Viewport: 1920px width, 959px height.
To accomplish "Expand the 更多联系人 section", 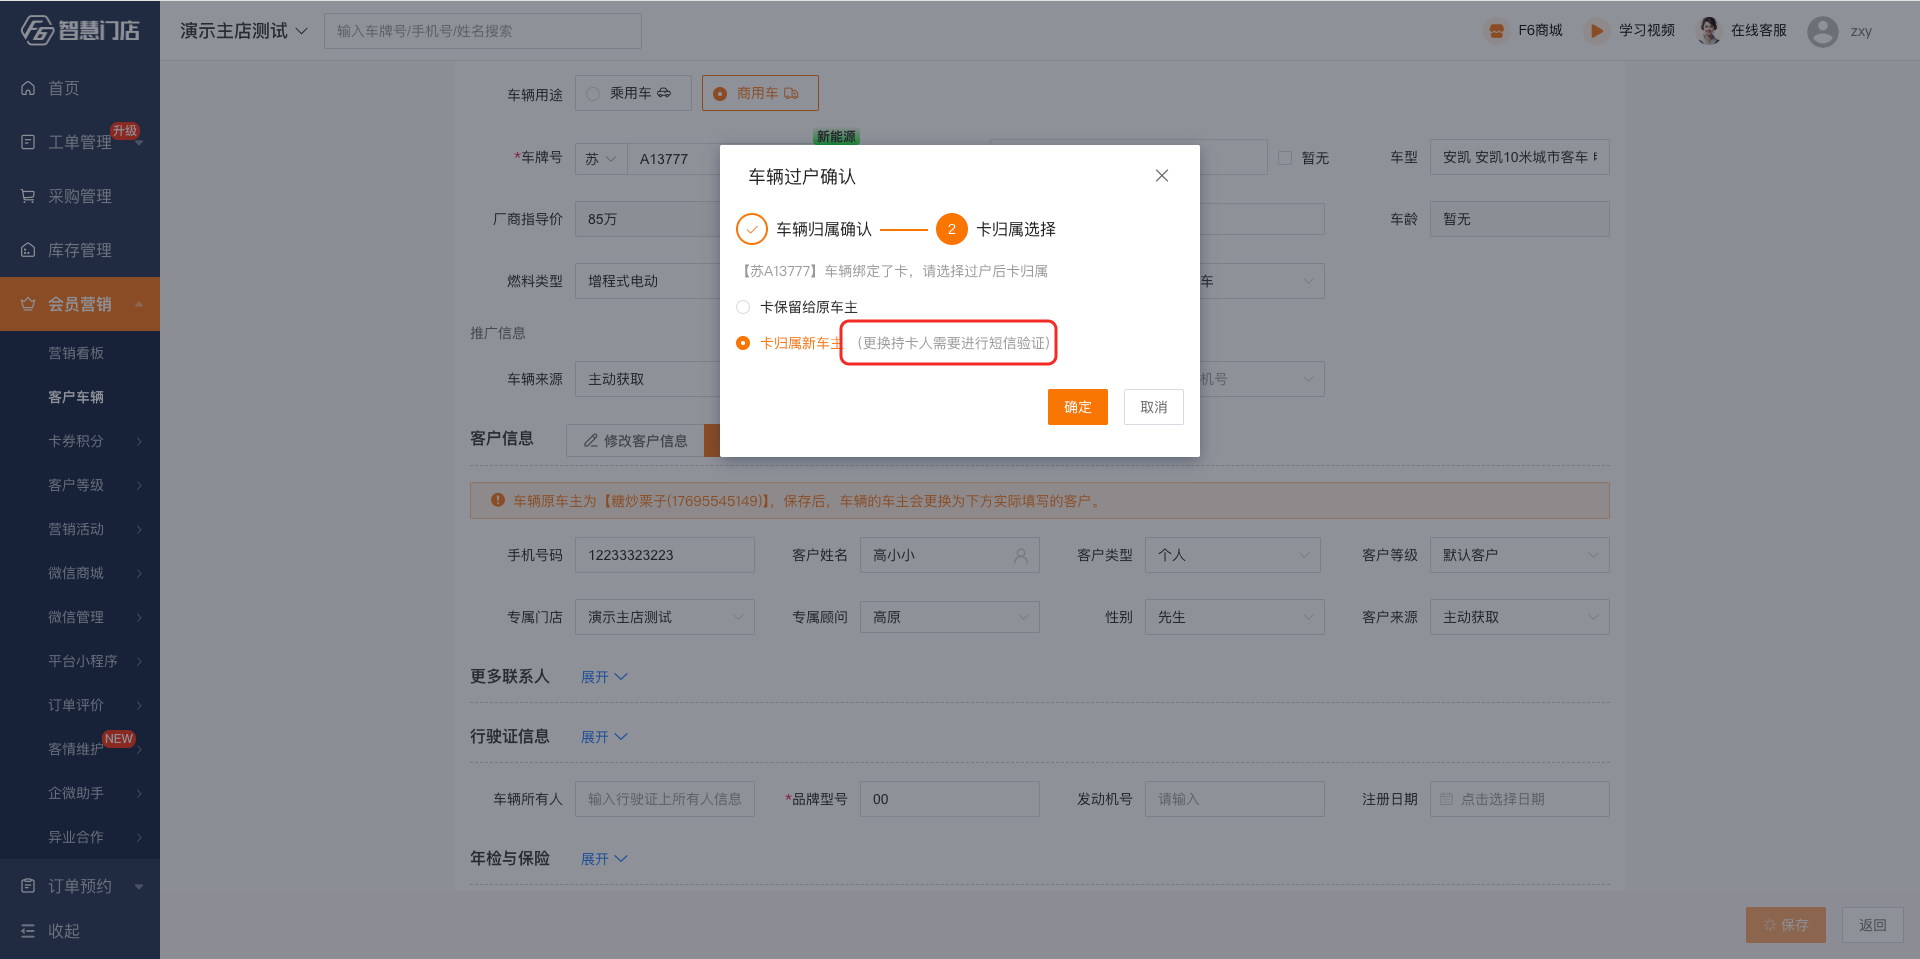I will (604, 677).
